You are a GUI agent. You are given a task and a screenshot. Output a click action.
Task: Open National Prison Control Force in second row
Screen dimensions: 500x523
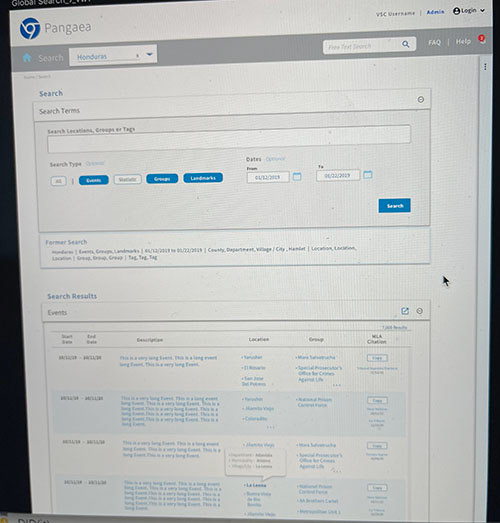pyautogui.click(x=314, y=402)
